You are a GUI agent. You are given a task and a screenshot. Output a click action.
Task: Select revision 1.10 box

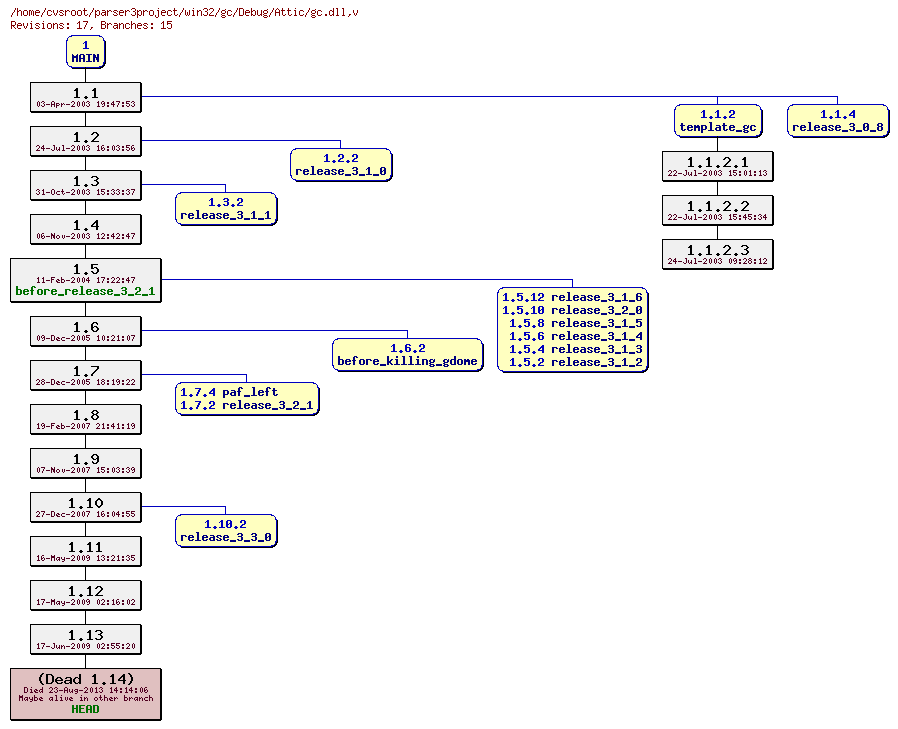[x=85, y=508]
